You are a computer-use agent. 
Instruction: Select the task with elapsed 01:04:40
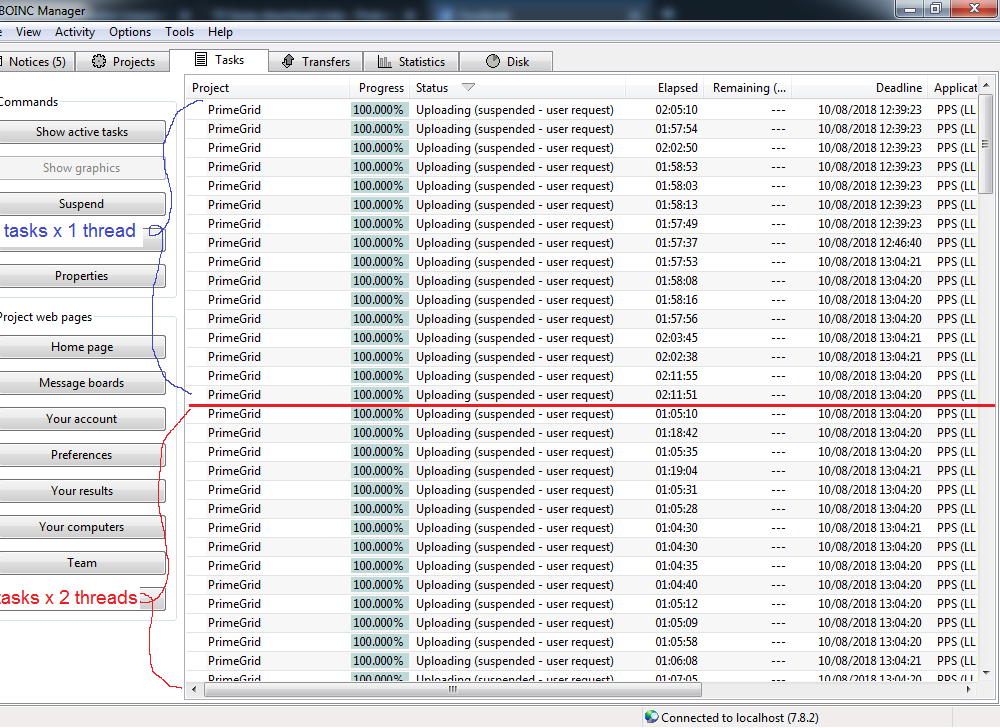click(x=582, y=585)
